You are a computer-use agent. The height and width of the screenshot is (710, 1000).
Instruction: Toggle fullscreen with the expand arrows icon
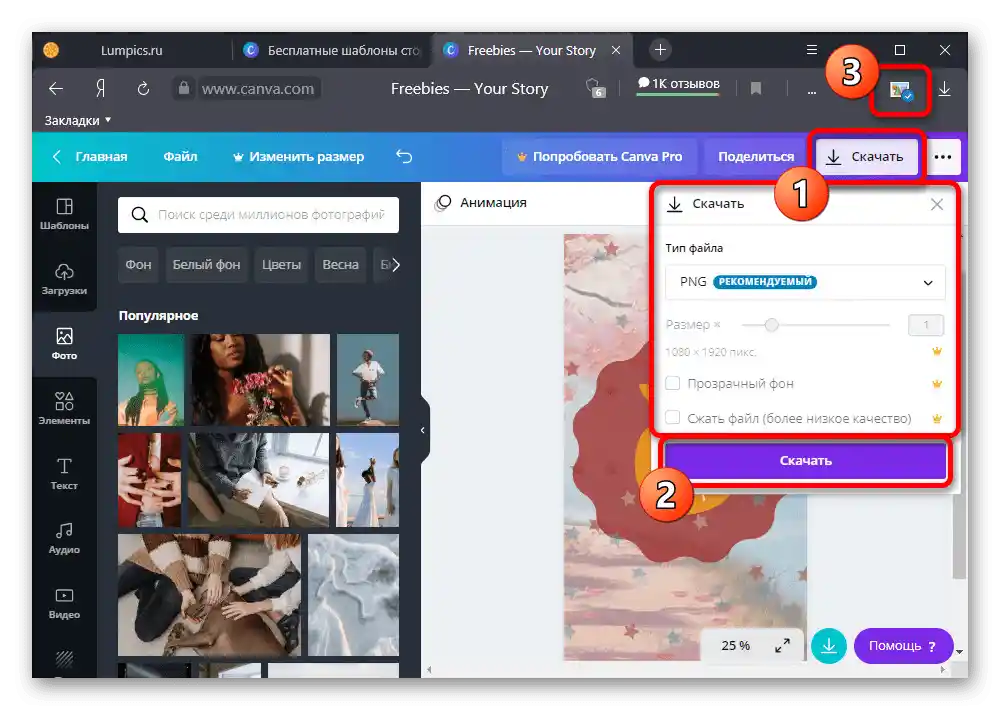pos(783,646)
